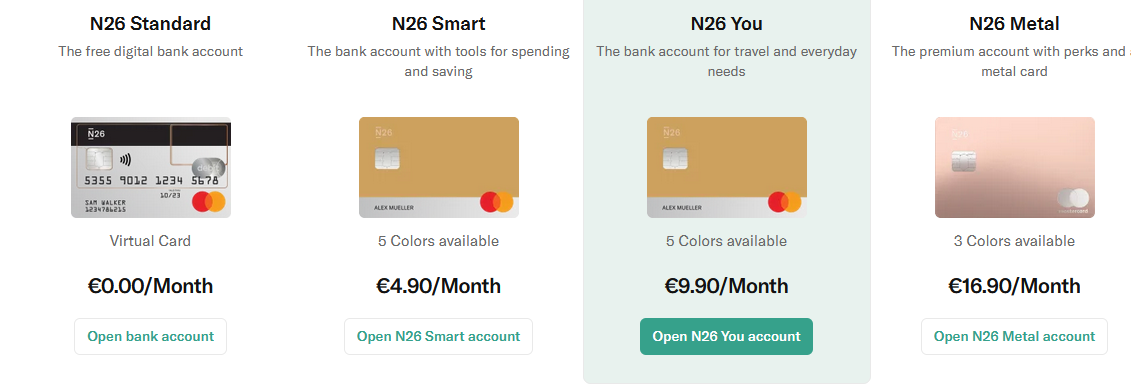The width and height of the screenshot is (1131, 385).
Task: Click the N26 You gold card image
Action: click(727, 167)
